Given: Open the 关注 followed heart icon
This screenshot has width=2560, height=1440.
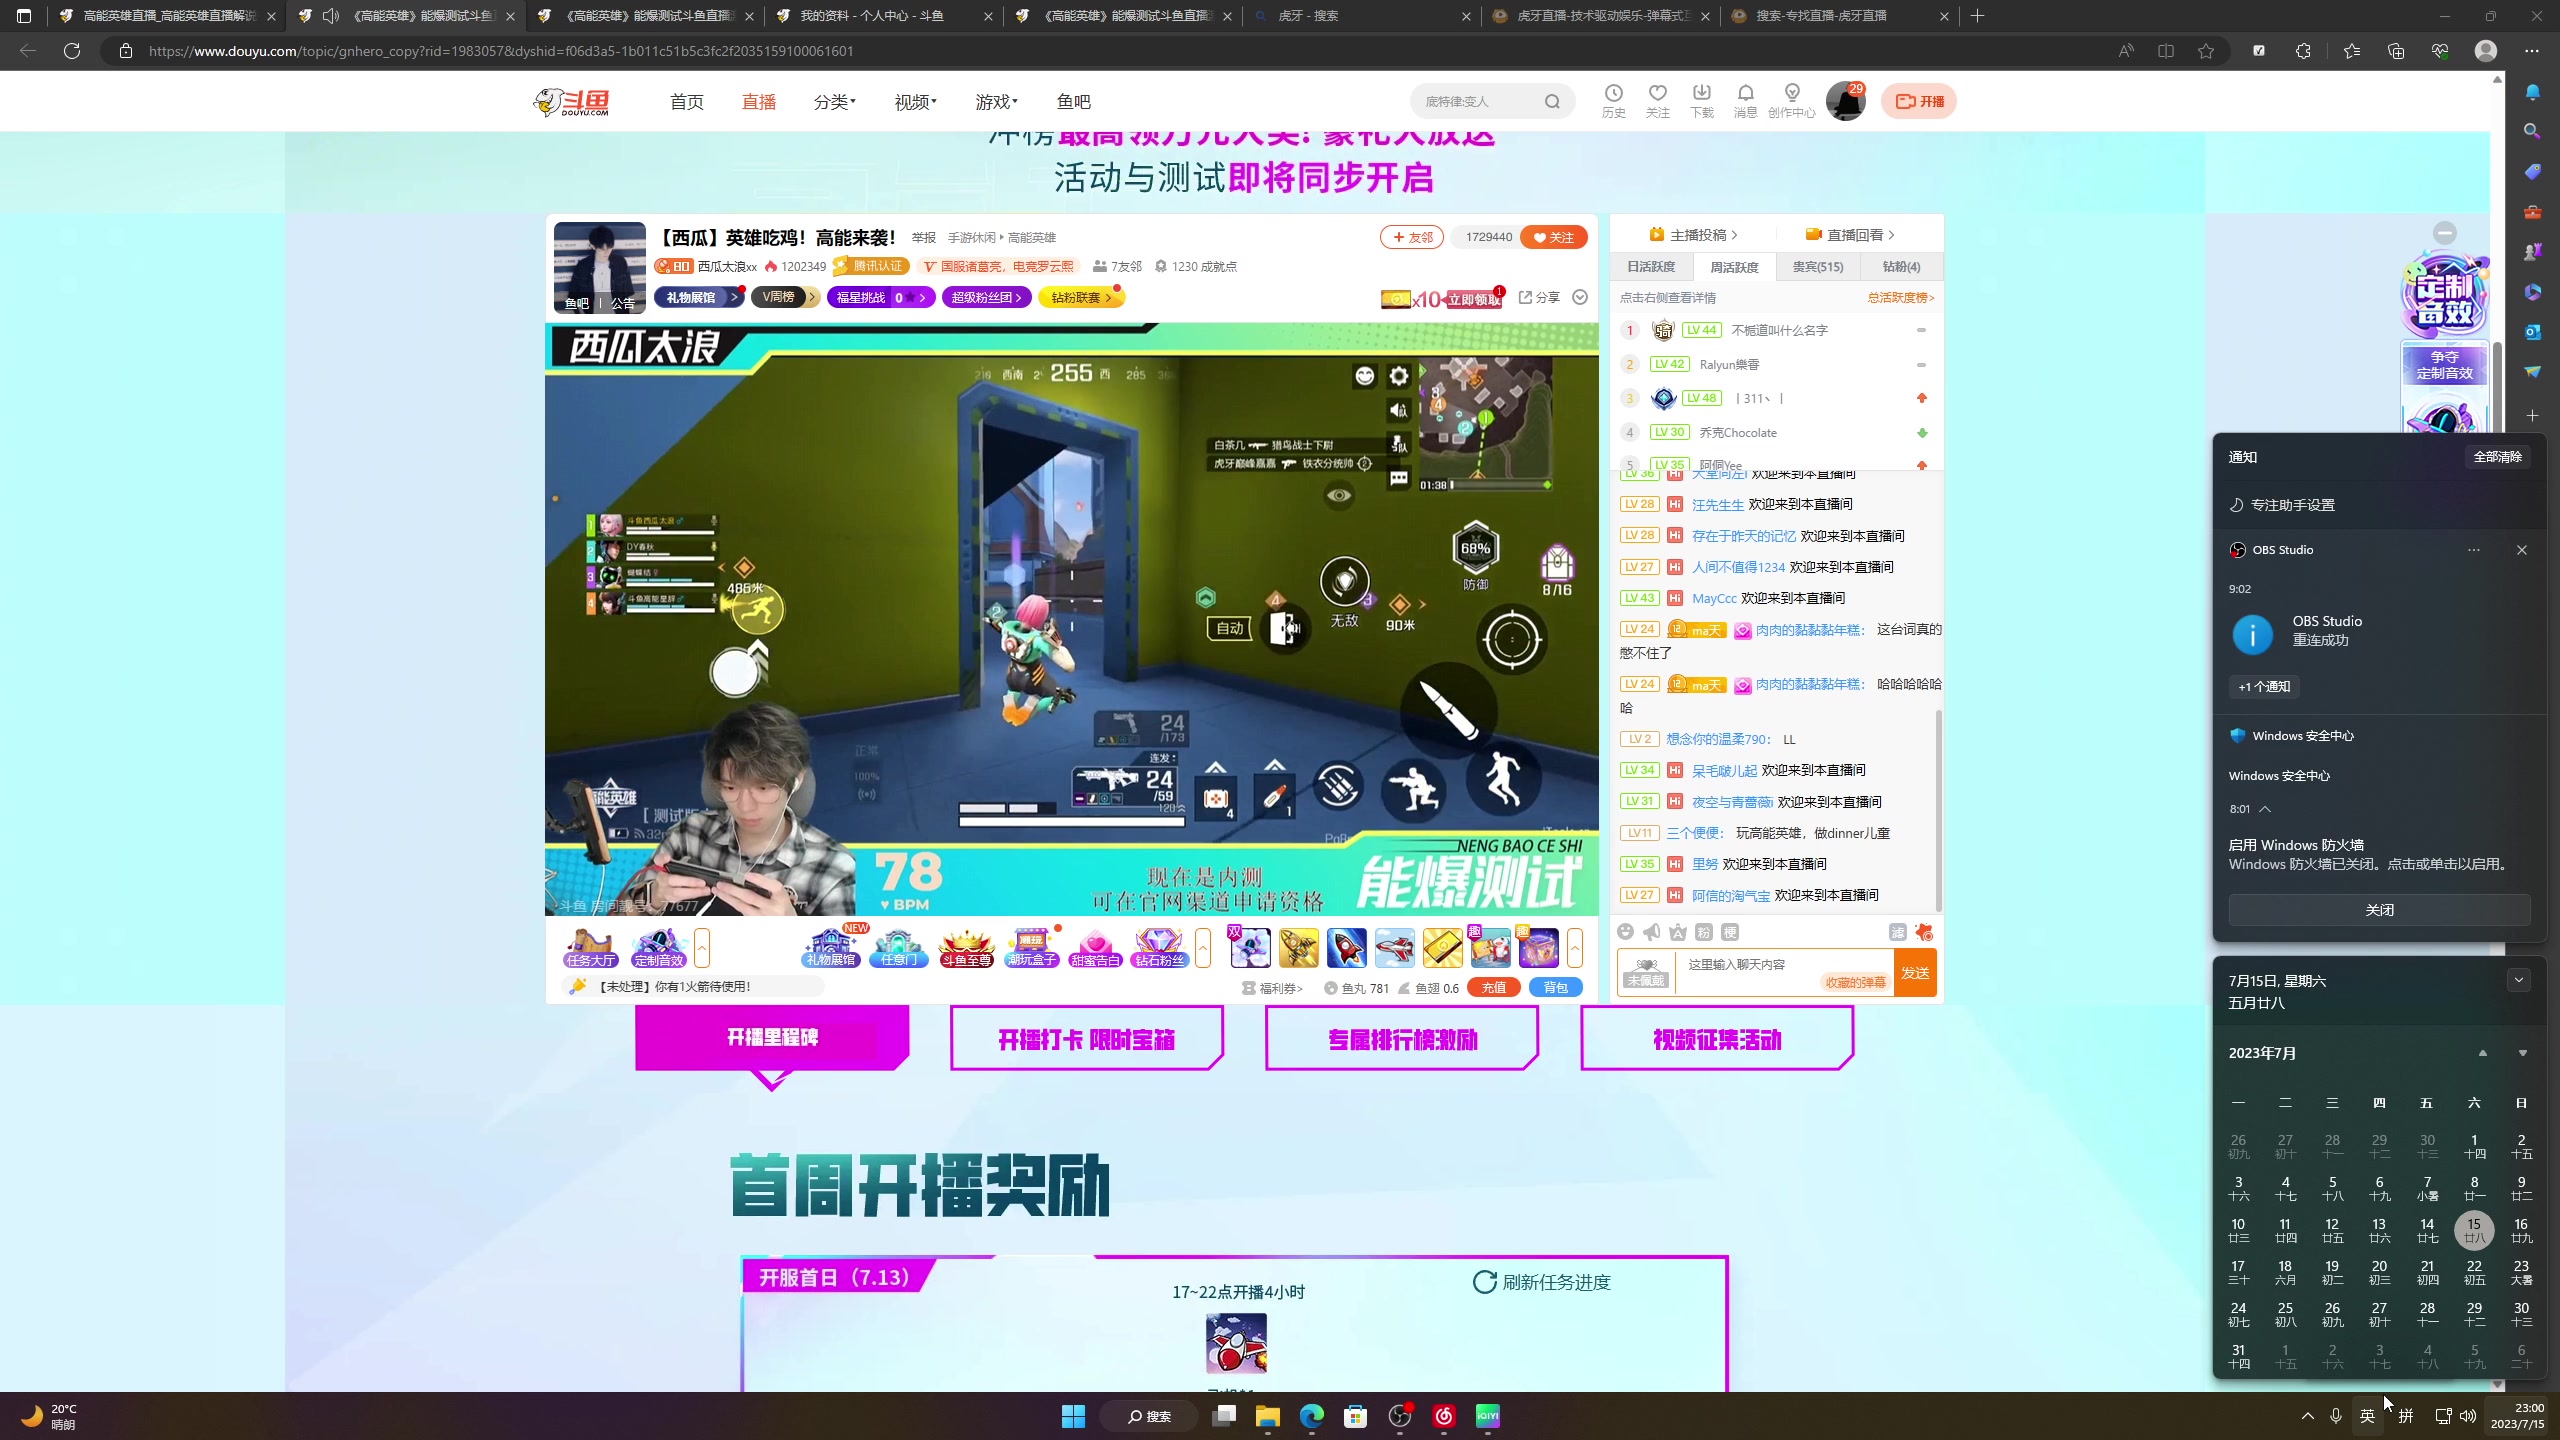Looking at the screenshot, I should 1657,101.
